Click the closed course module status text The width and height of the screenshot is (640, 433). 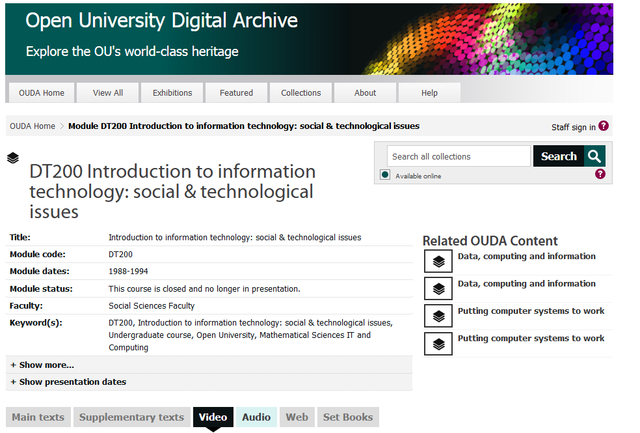coord(204,289)
